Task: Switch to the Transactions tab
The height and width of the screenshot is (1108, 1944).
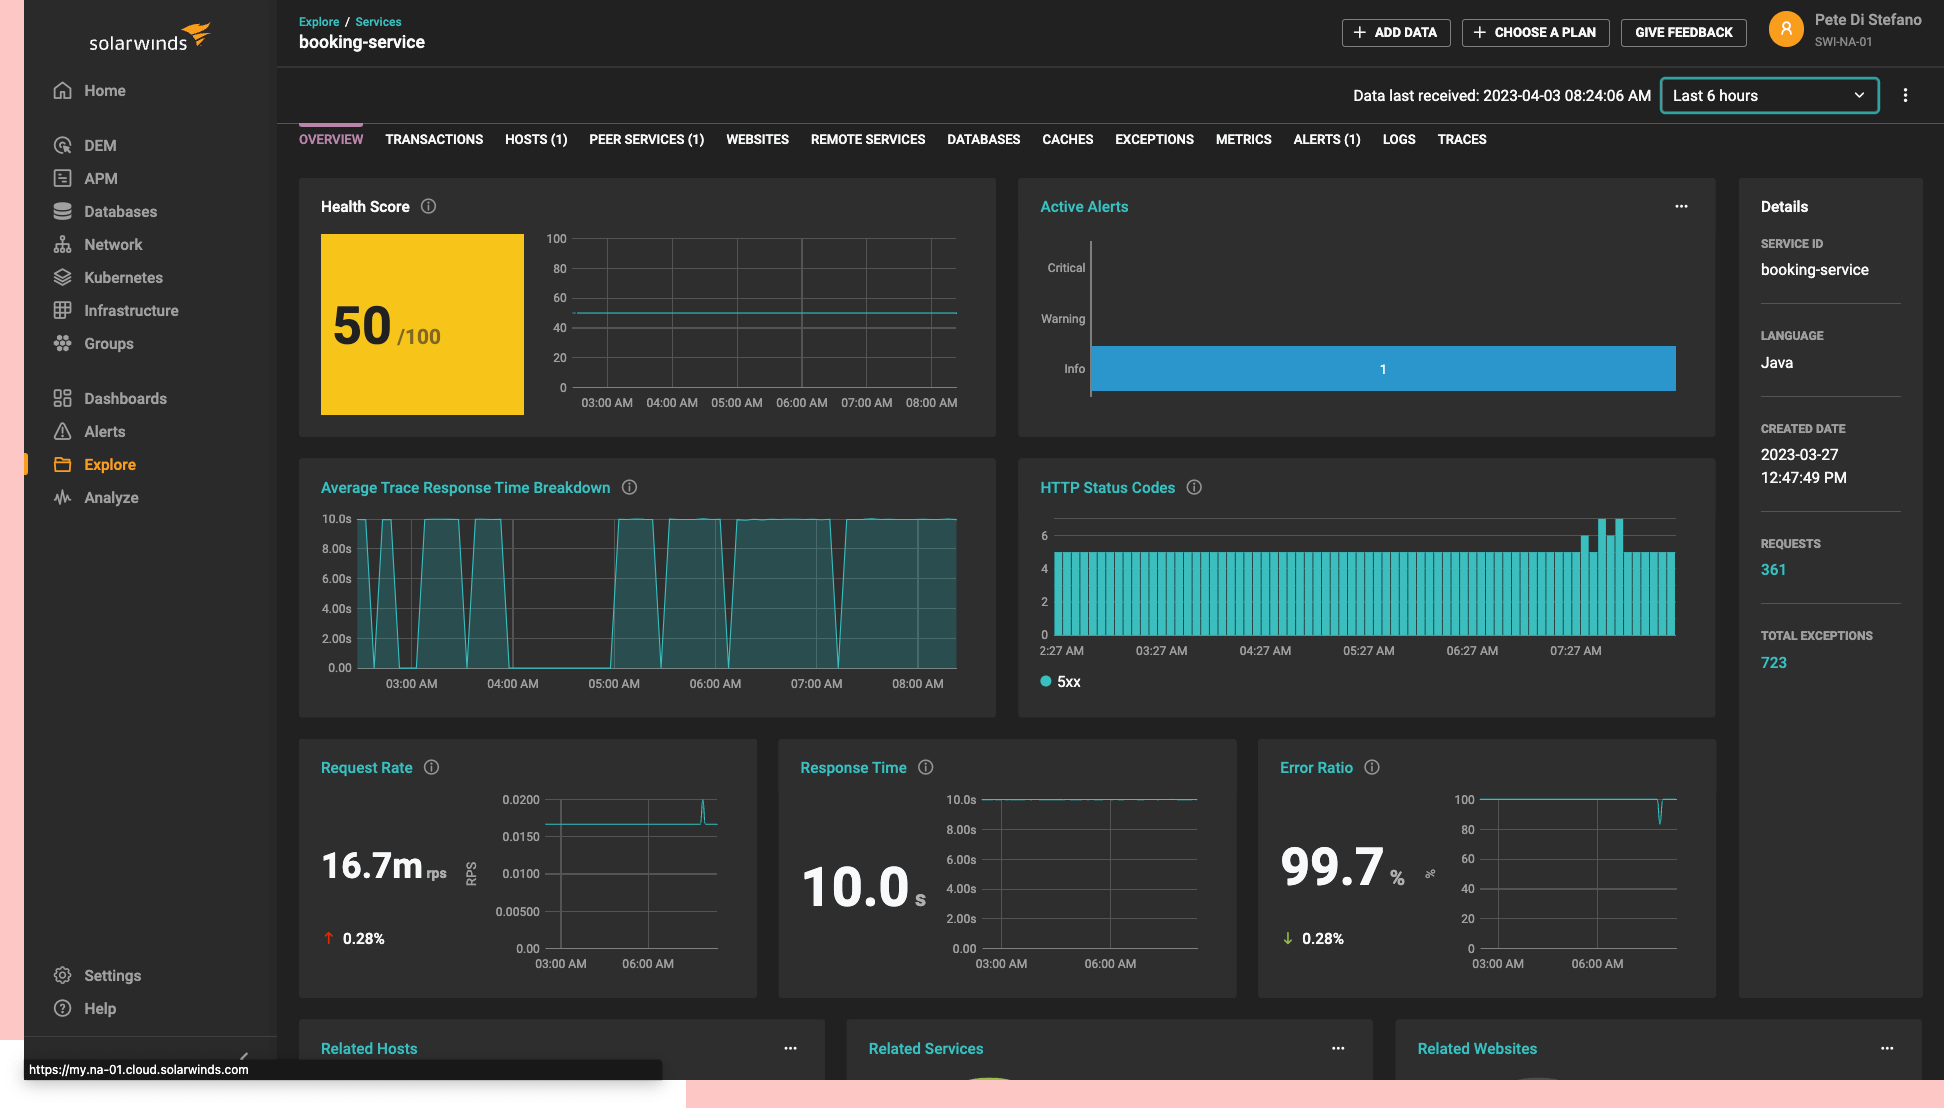Action: pos(434,139)
